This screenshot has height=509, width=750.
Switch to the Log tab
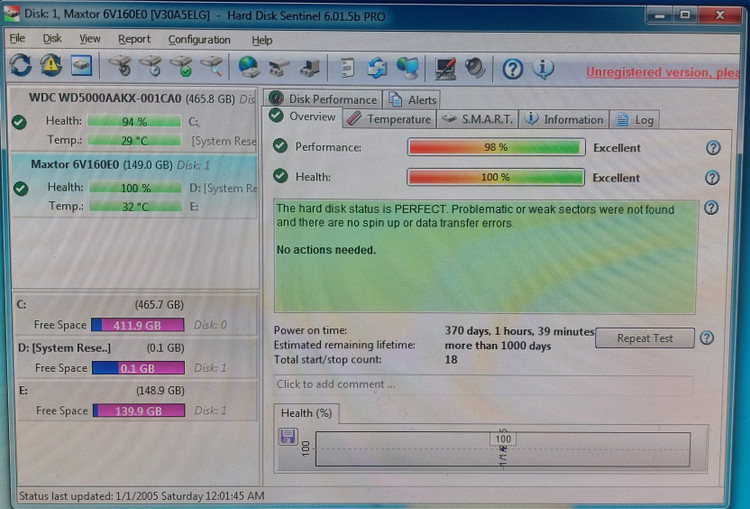click(x=636, y=120)
